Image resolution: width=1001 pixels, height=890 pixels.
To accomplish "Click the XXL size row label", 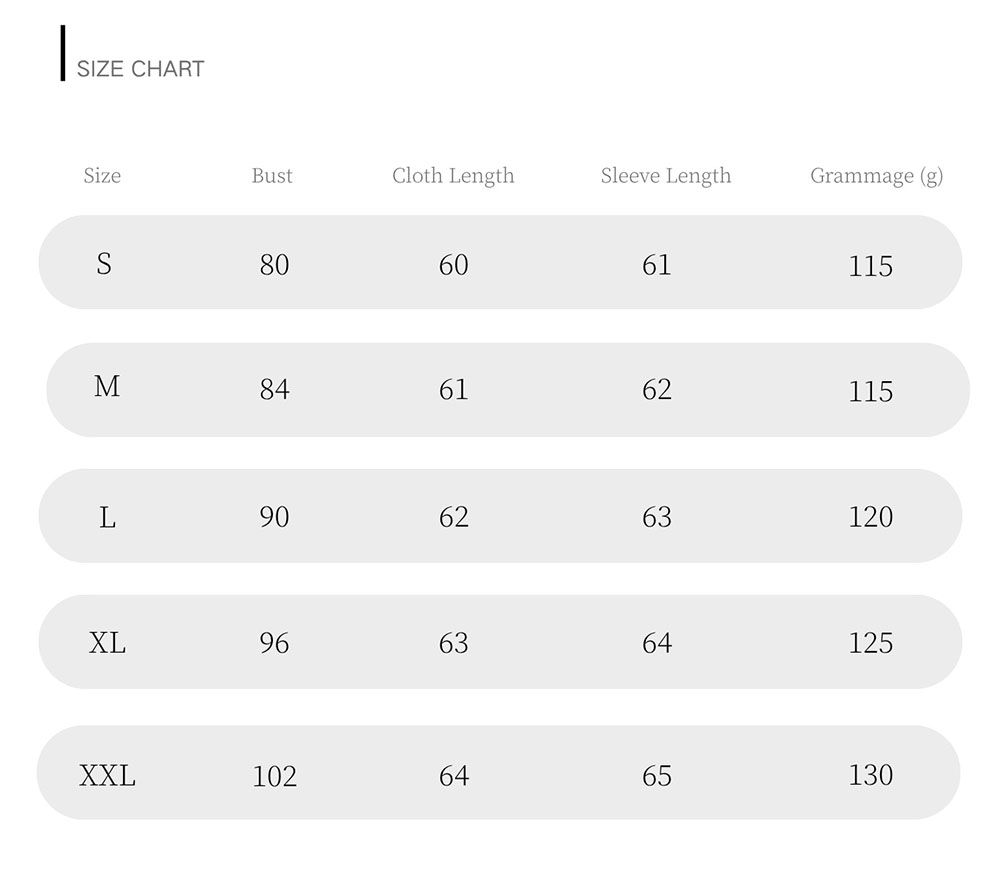I will [x=107, y=775].
